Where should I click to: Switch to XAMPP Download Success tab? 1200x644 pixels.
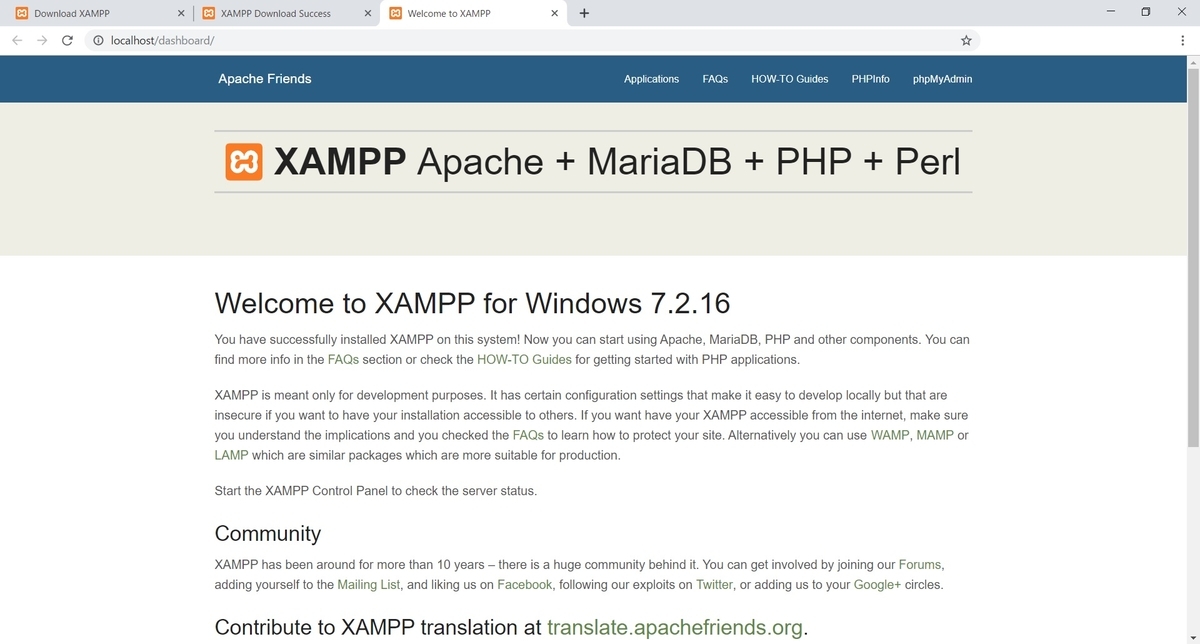pos(285,13)
